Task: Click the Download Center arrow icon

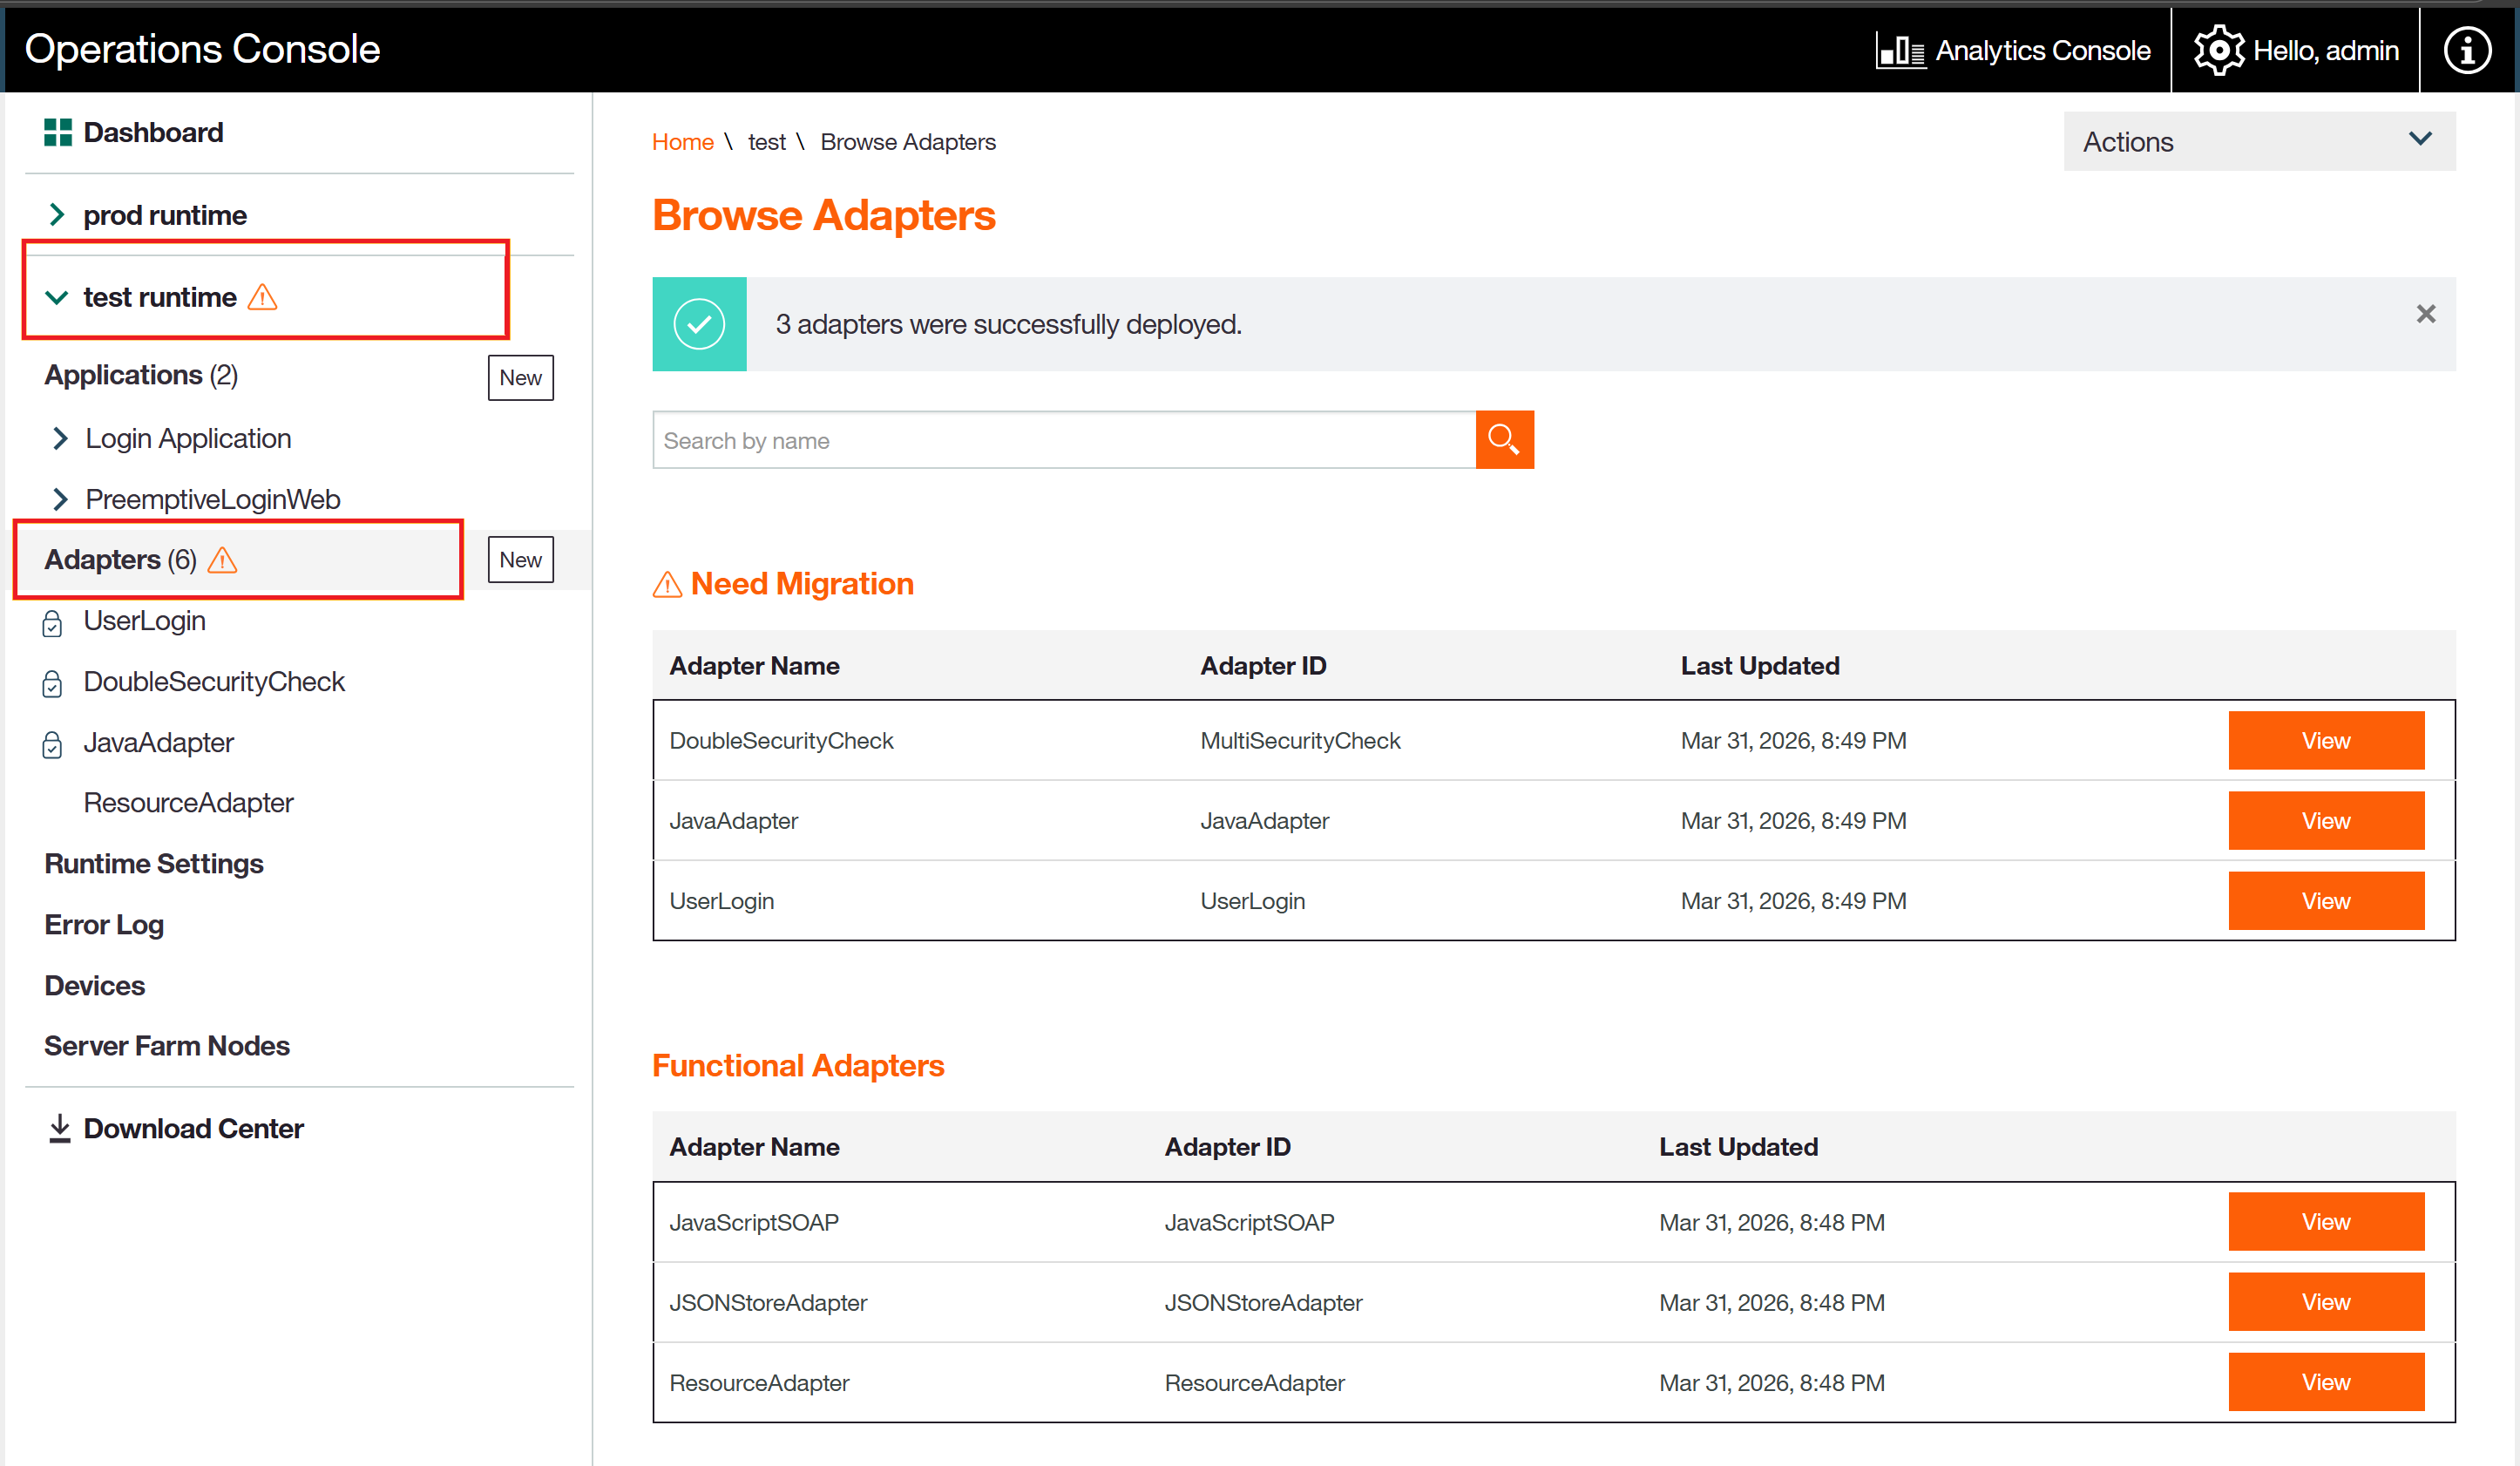Action: coord(60,1128)
